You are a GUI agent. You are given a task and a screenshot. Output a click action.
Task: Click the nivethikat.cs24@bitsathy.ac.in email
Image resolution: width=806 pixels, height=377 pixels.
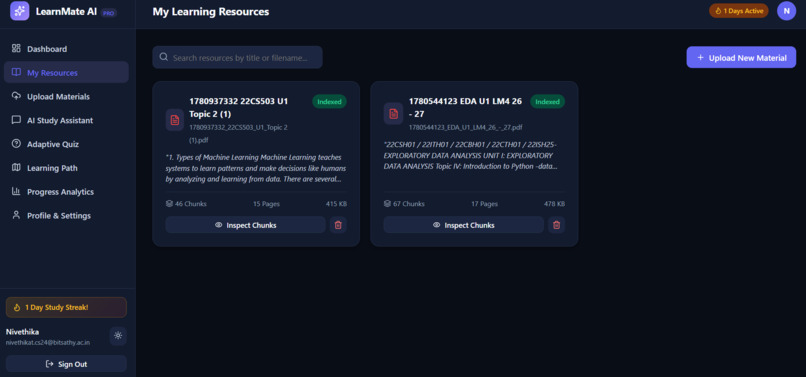(48, 342)
